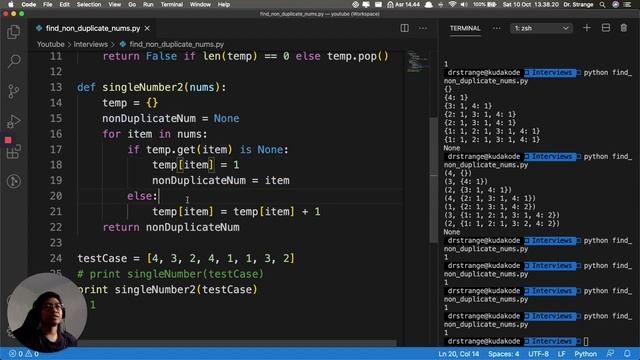Click line number 20 in gutter
The height and width of the screenshot is (360, 640).
tap(56, 196)
